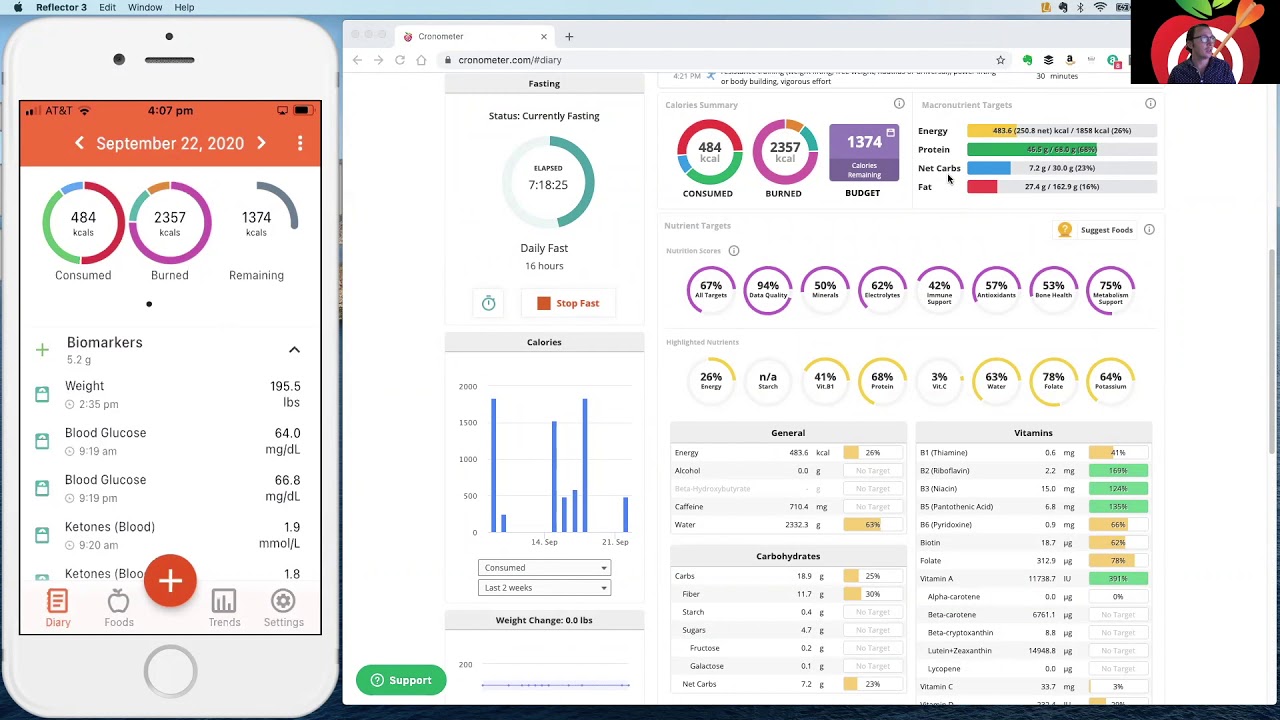Open a new browser tab

pos(569,37)
